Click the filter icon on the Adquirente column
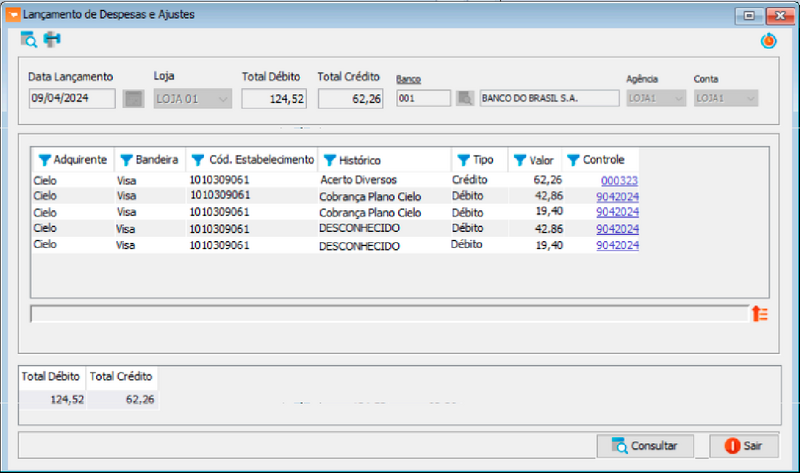The width and height of the screenshot is (800, 473). 44,160
